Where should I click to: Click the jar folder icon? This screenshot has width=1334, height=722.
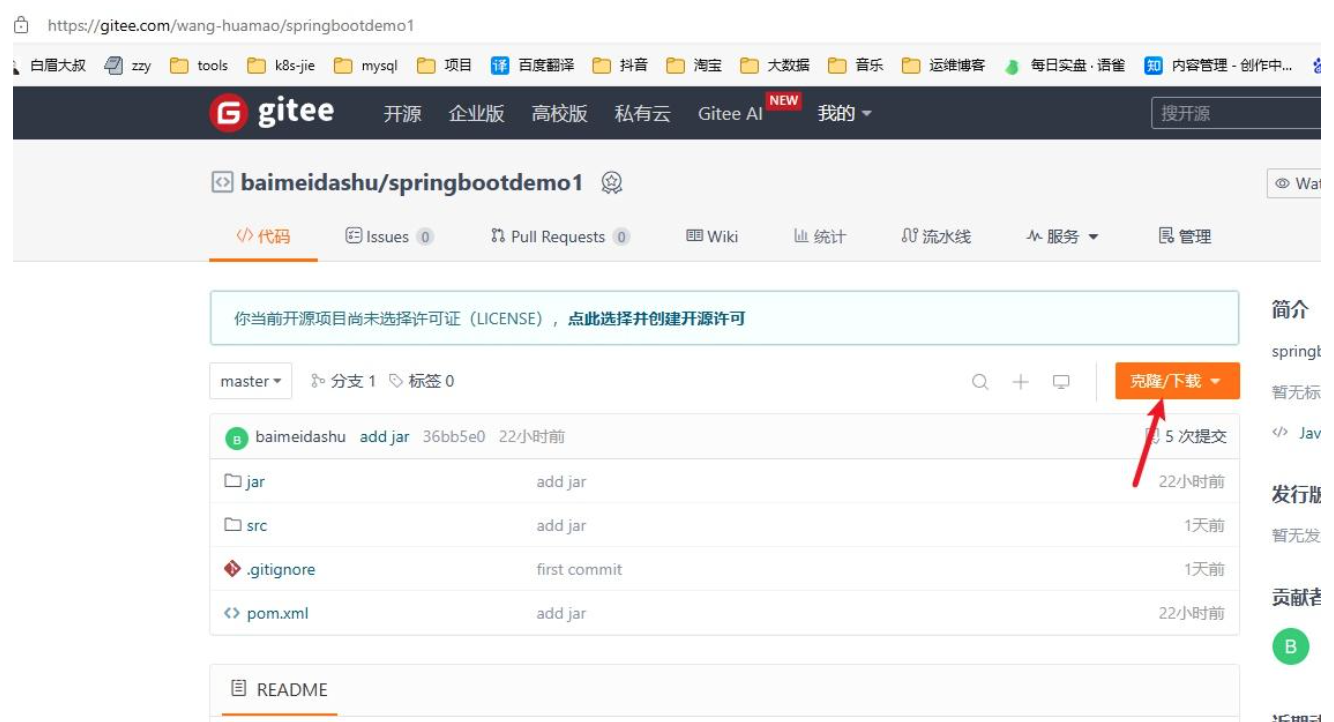tap(233, 481)
